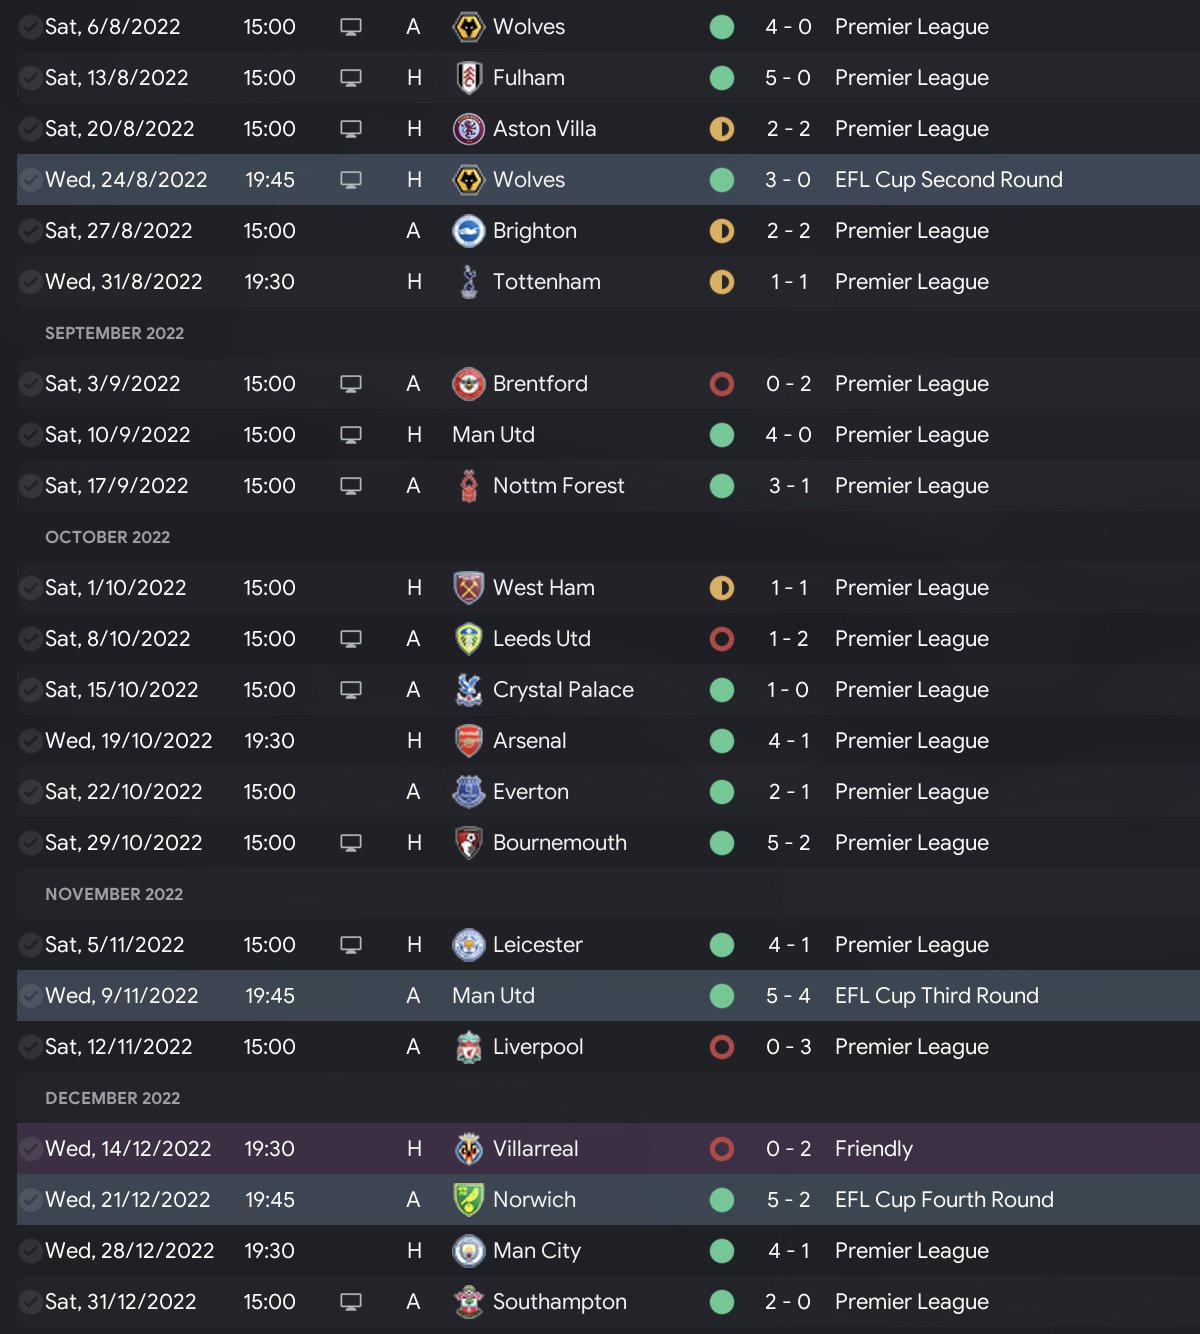Screen dimensions: 1200x1334
Task: Open the Man City team link
Action: pos(537,1251)
